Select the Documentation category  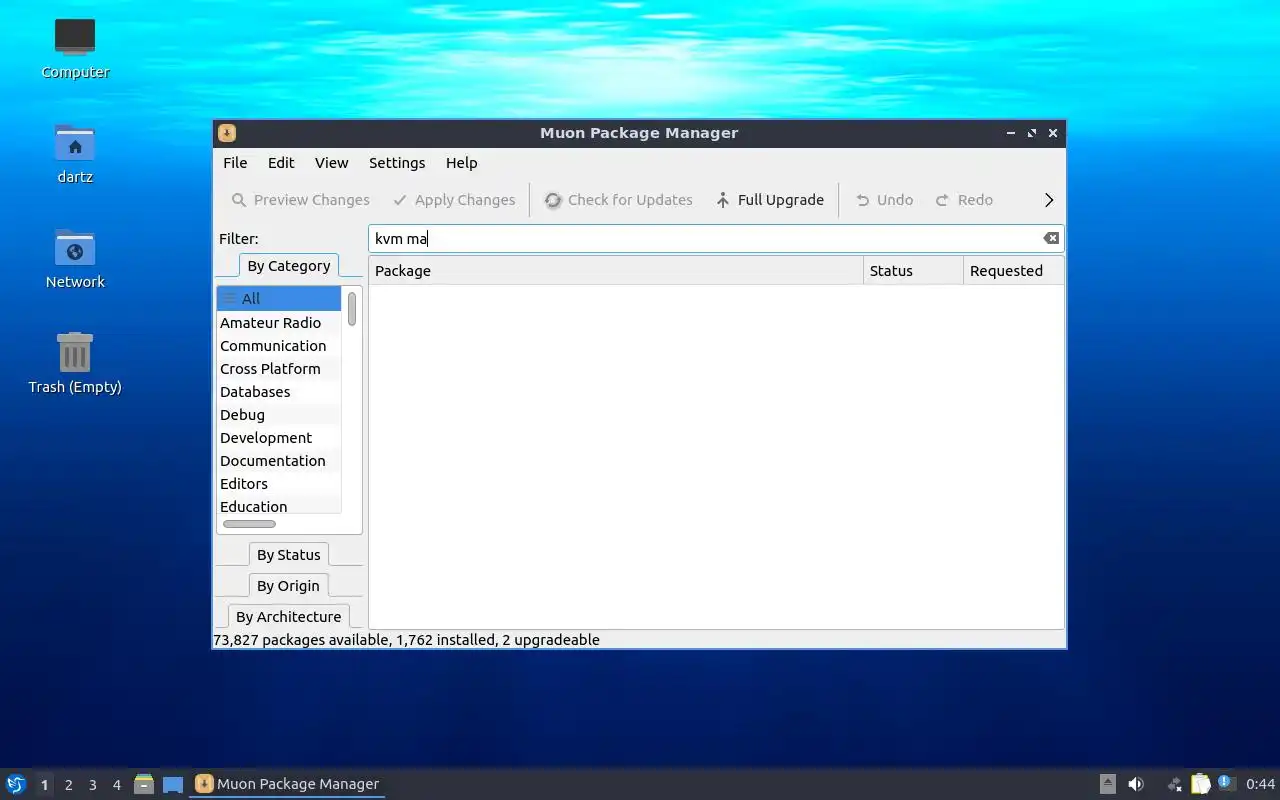pos(279,461)
